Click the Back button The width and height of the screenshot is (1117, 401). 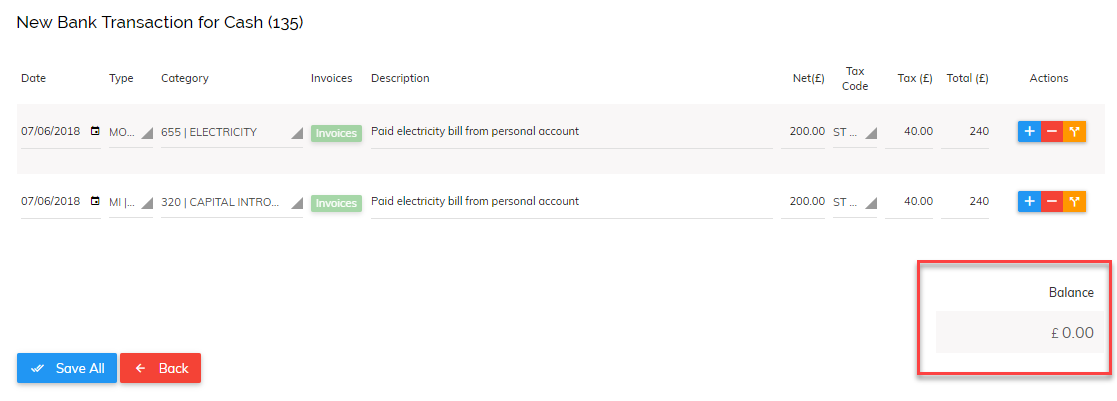coord(161,368)
